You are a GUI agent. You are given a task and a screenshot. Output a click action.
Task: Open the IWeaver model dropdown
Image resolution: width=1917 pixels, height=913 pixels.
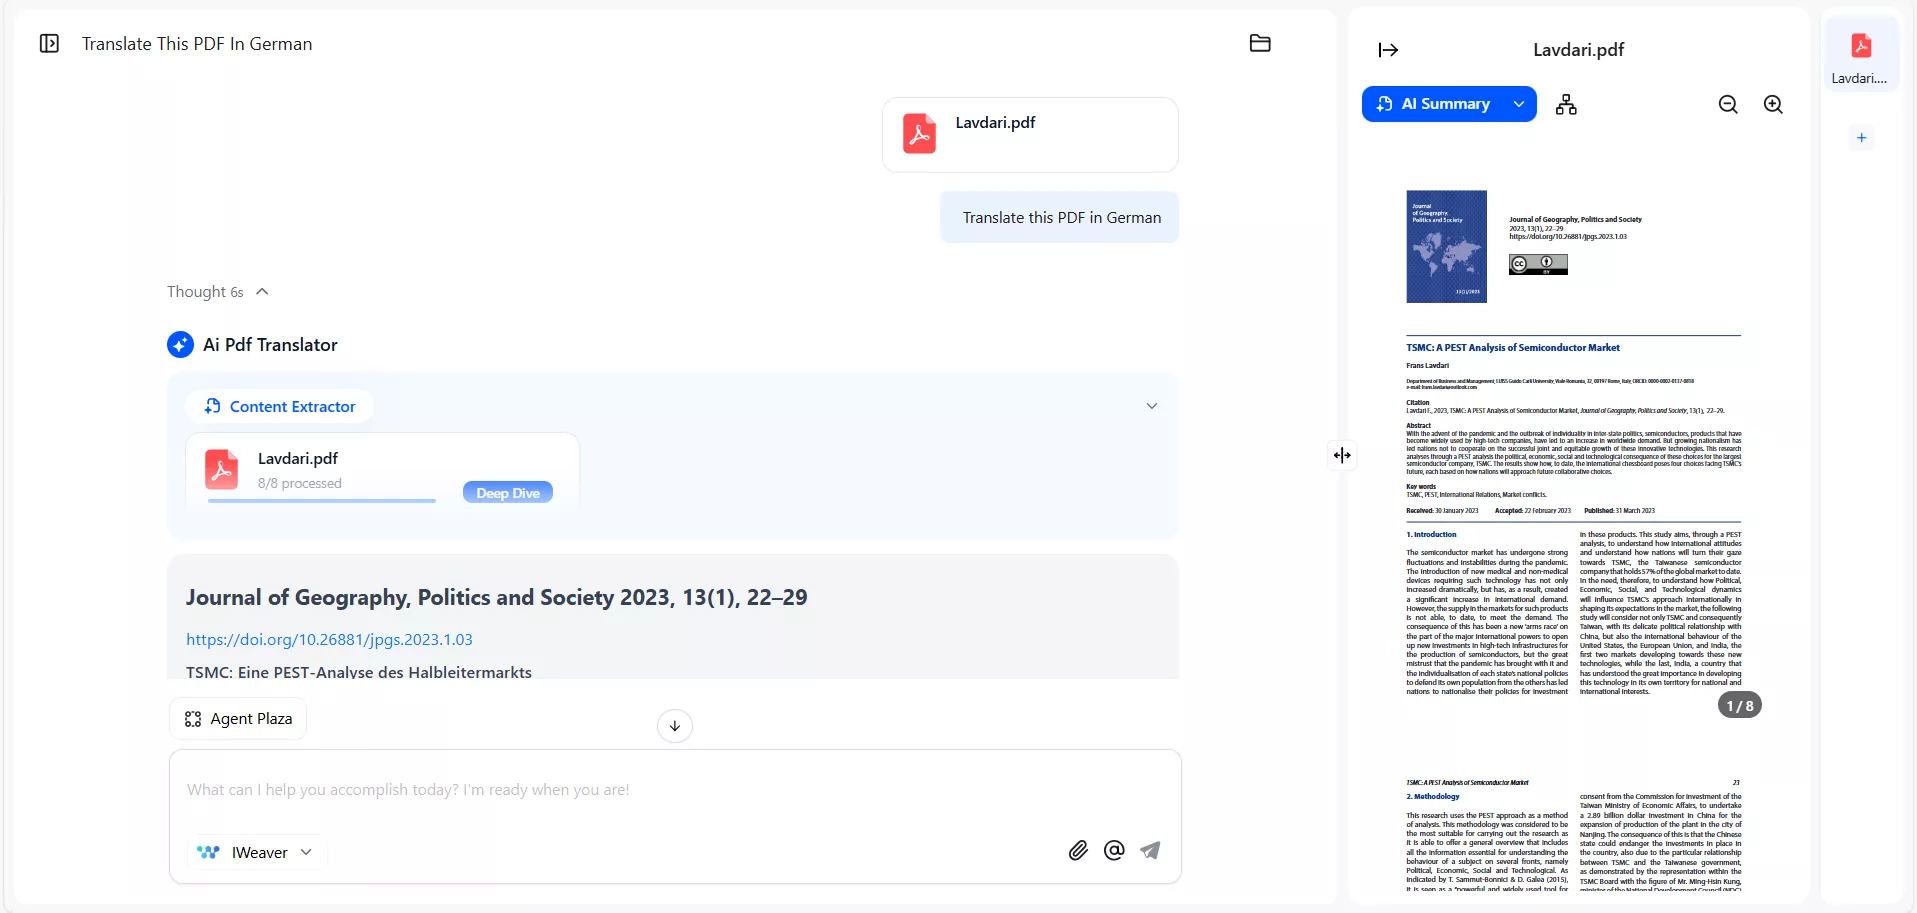pos(255,851)
